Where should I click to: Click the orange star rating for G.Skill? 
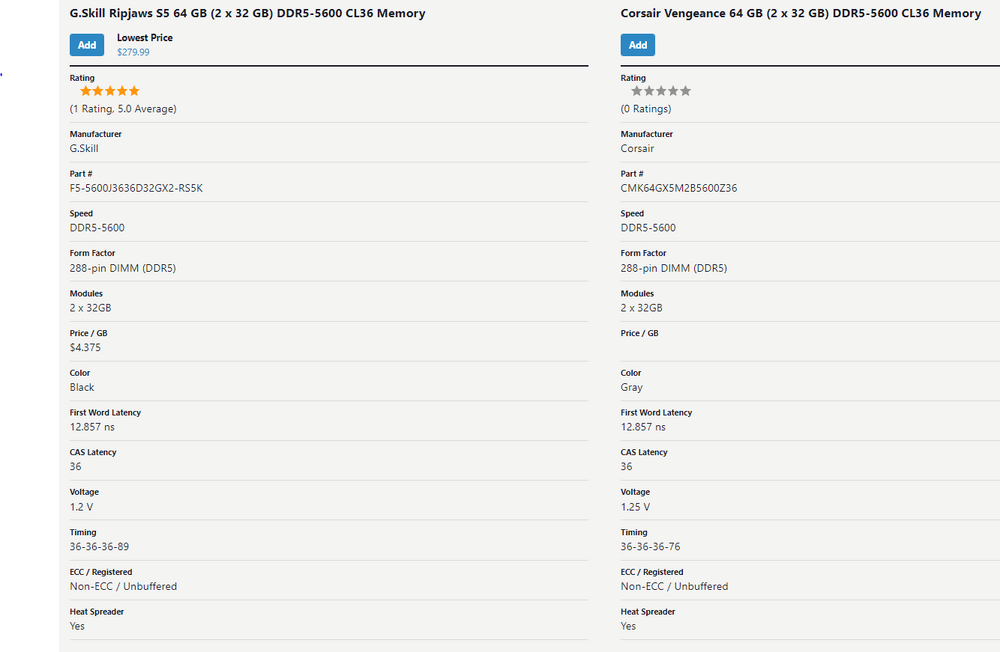(x=109, y=91)
